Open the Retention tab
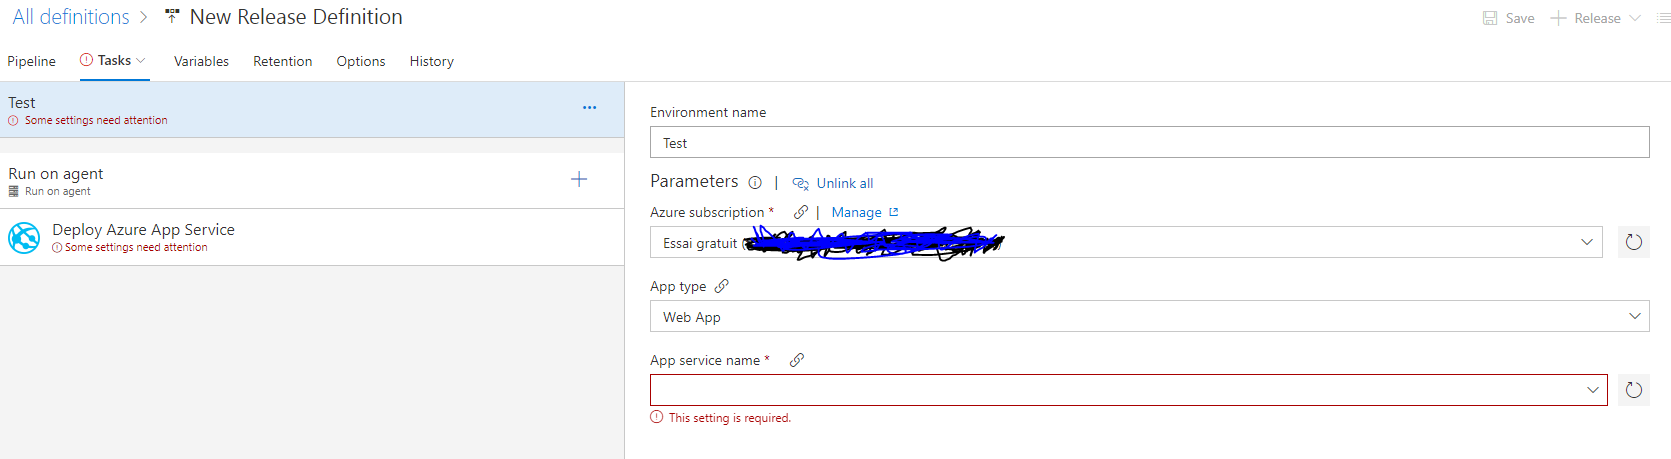 click(282, 61)
